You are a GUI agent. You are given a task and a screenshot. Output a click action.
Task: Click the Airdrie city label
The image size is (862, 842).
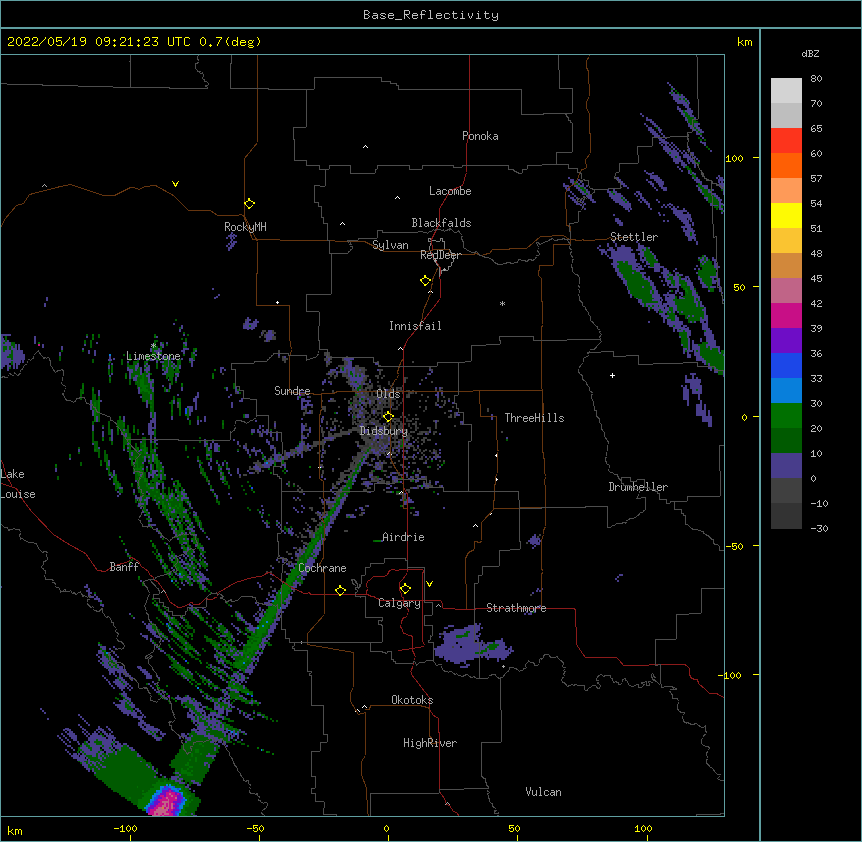pos(403,537)
